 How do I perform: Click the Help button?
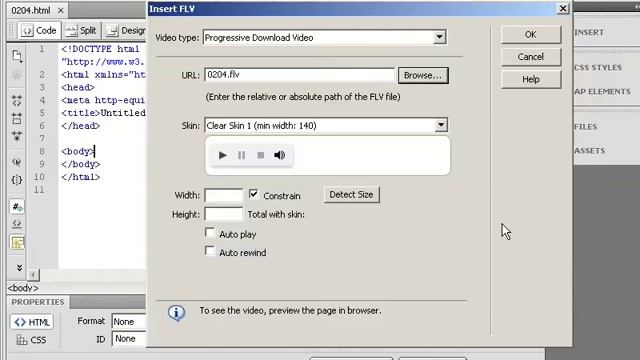click(531, 79)
